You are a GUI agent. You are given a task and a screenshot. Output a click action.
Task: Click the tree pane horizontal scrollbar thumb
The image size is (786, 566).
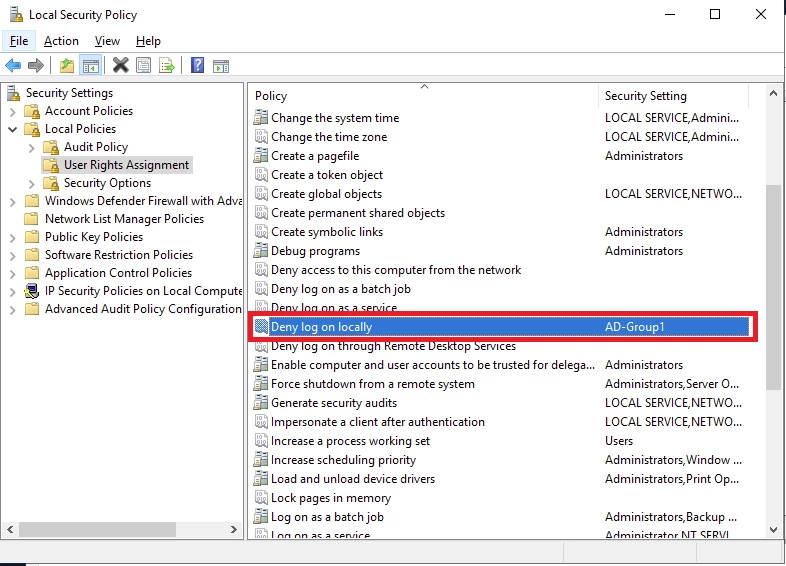97,529
